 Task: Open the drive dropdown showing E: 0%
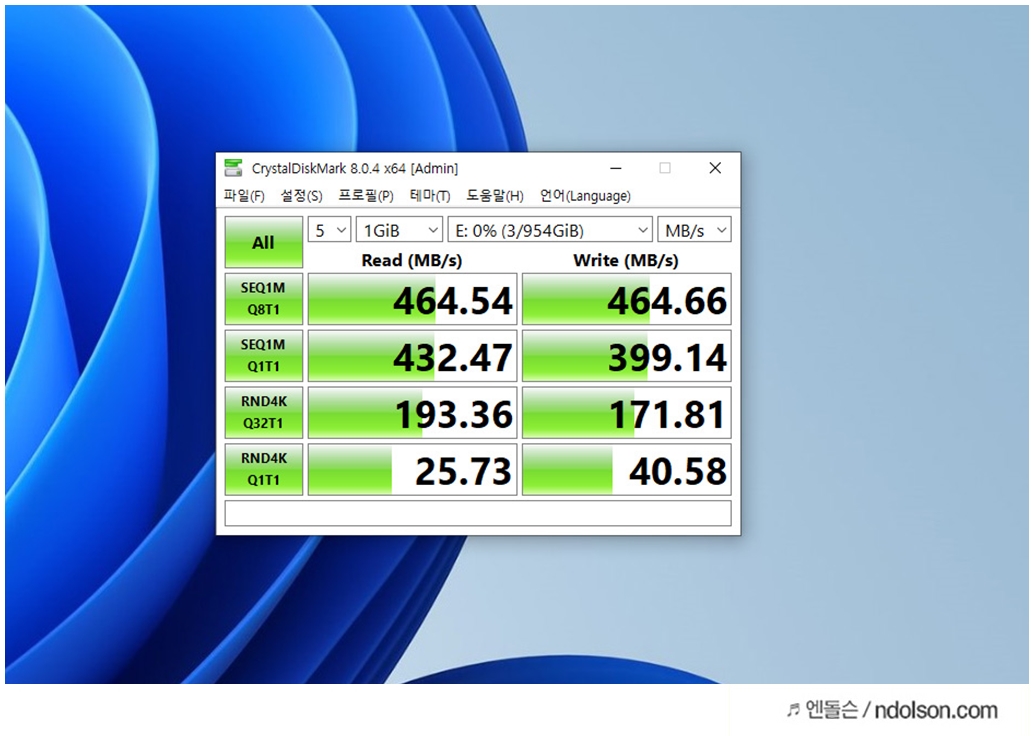coord(550,230)
